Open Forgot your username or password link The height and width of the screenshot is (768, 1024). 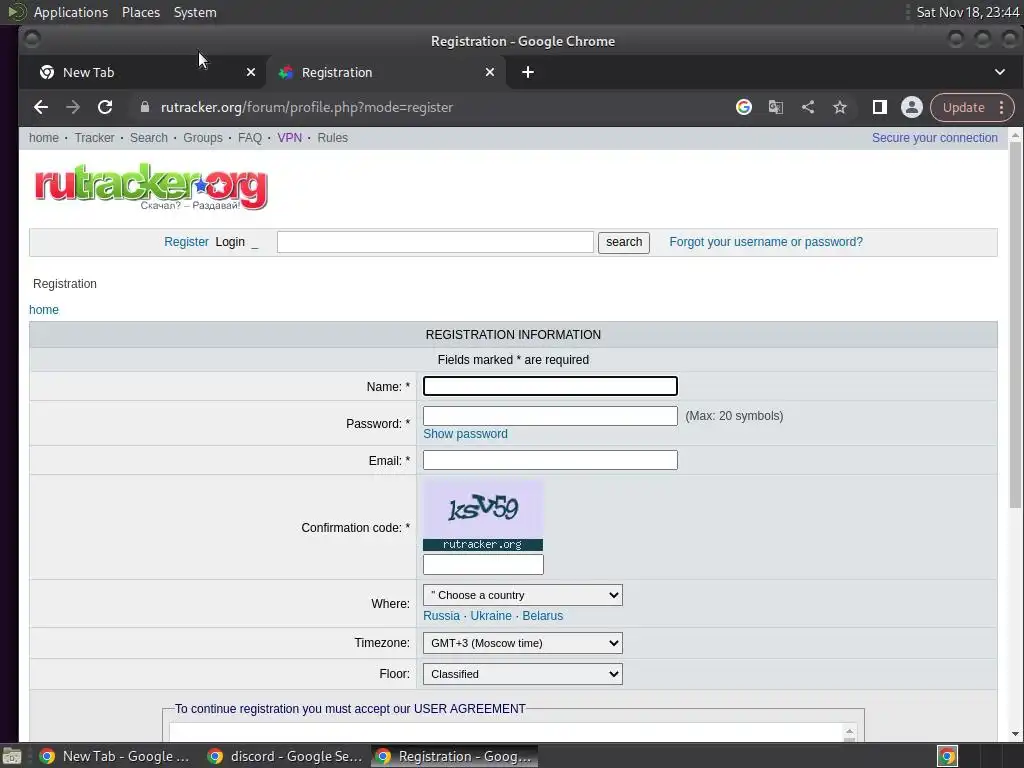coord(765,242)
